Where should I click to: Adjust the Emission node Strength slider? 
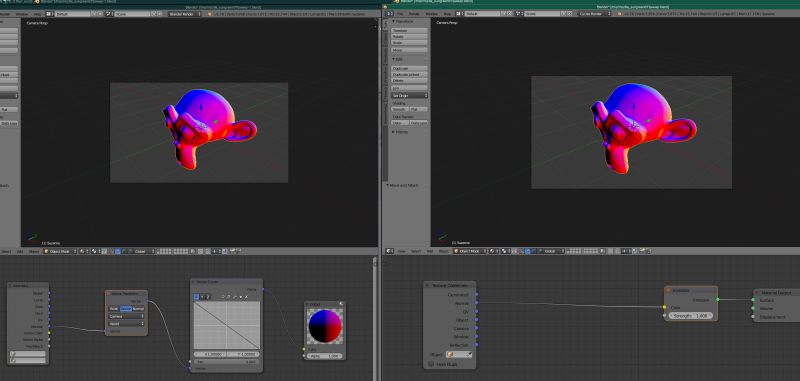pyautogui.click(x=690, y=316)
